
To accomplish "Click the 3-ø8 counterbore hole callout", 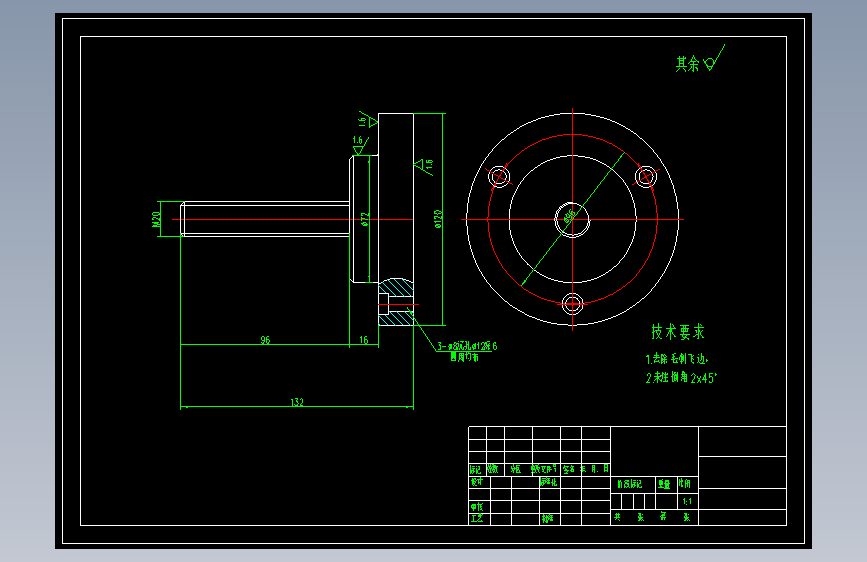I will [x=467, y=346].
